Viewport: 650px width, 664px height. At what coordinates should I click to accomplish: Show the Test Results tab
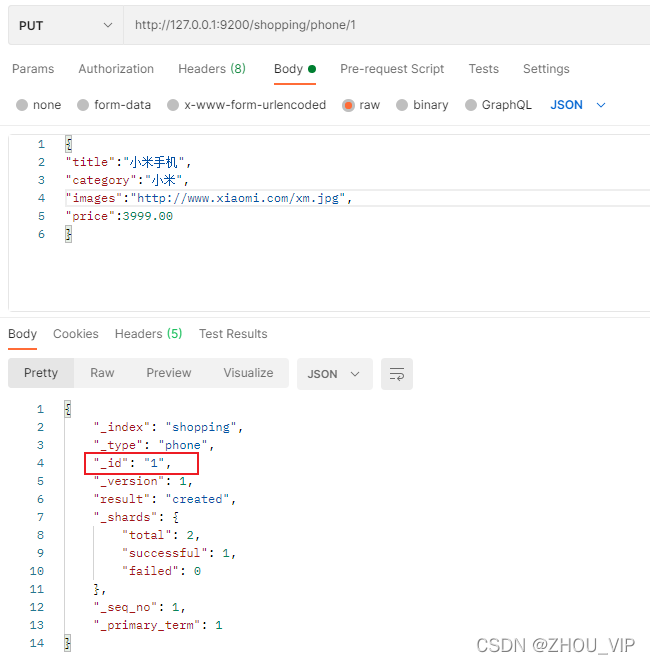pos(233,334)
